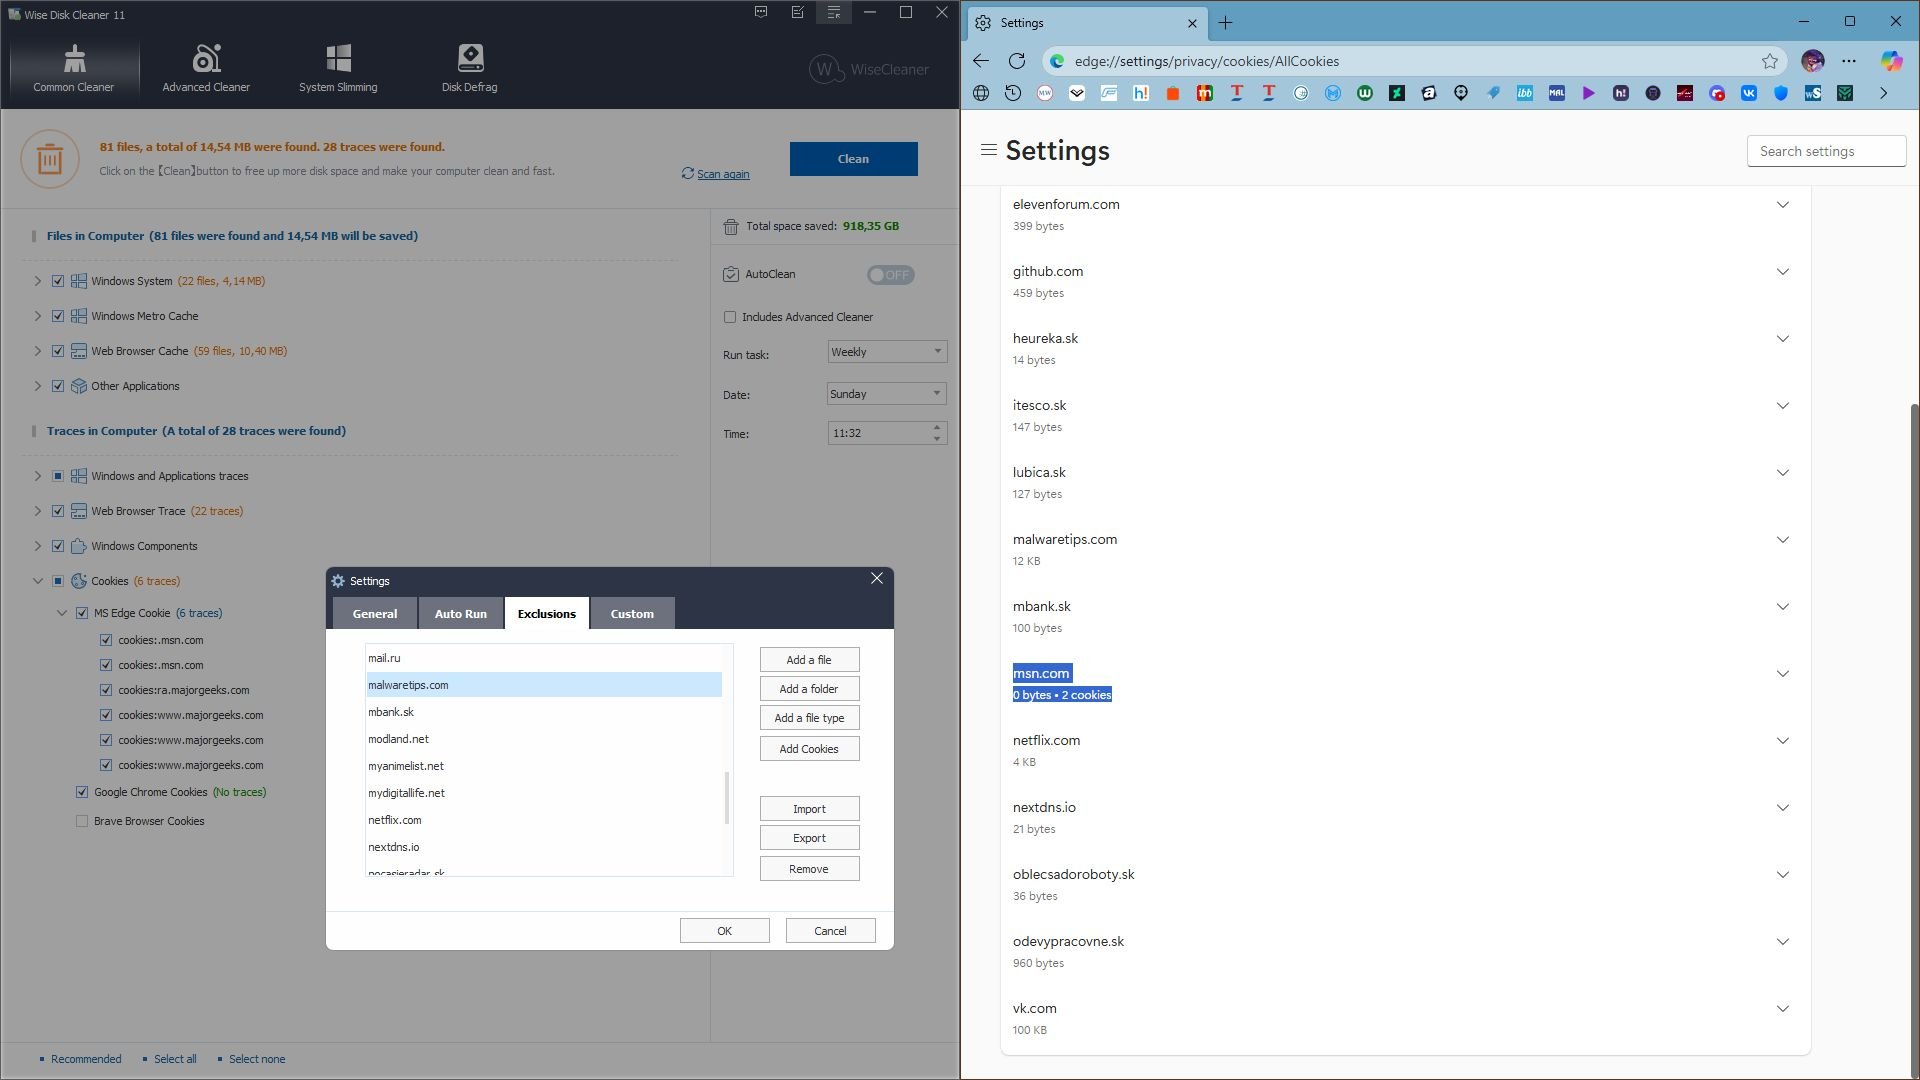Open the Edge three-dot menu

pos(1849,61)
